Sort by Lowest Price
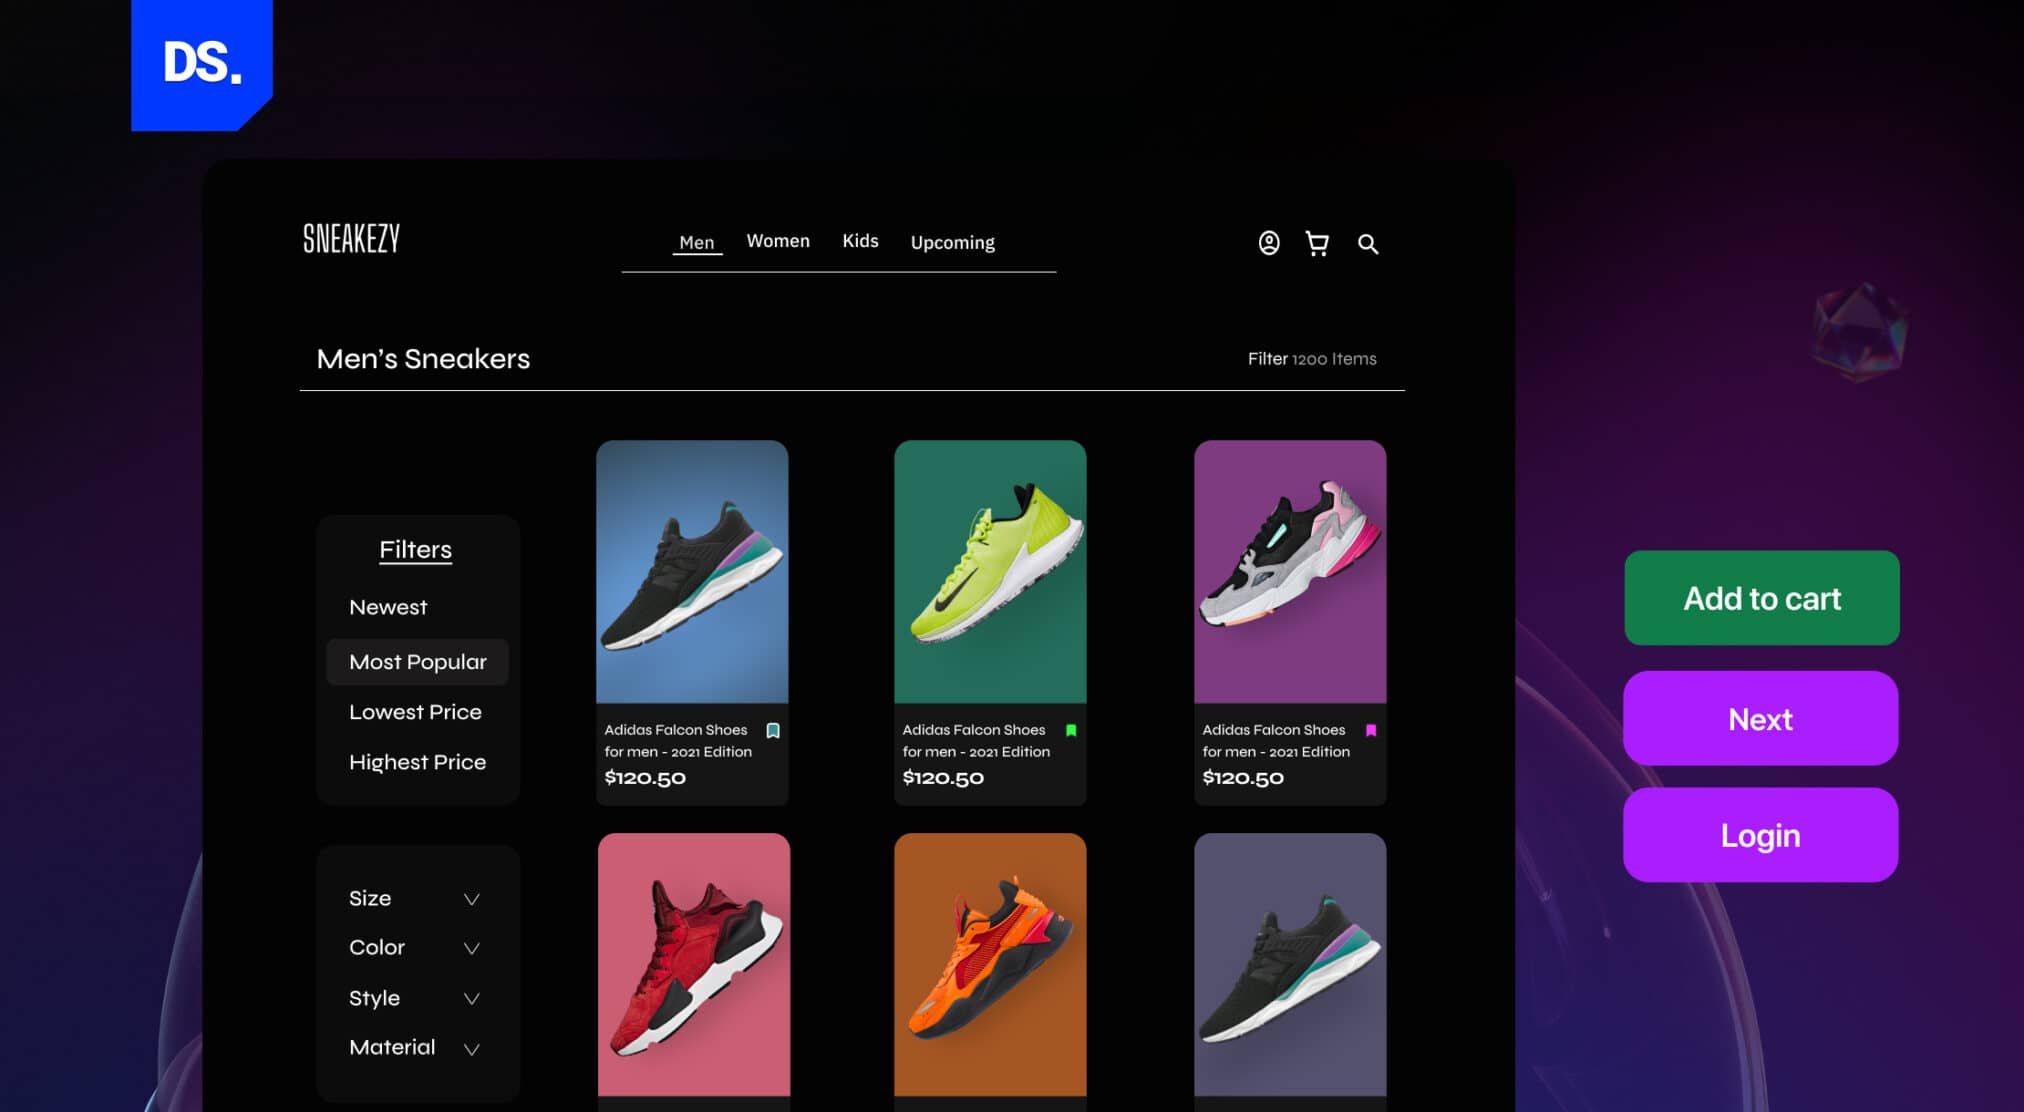 click(x=415, y=712)
